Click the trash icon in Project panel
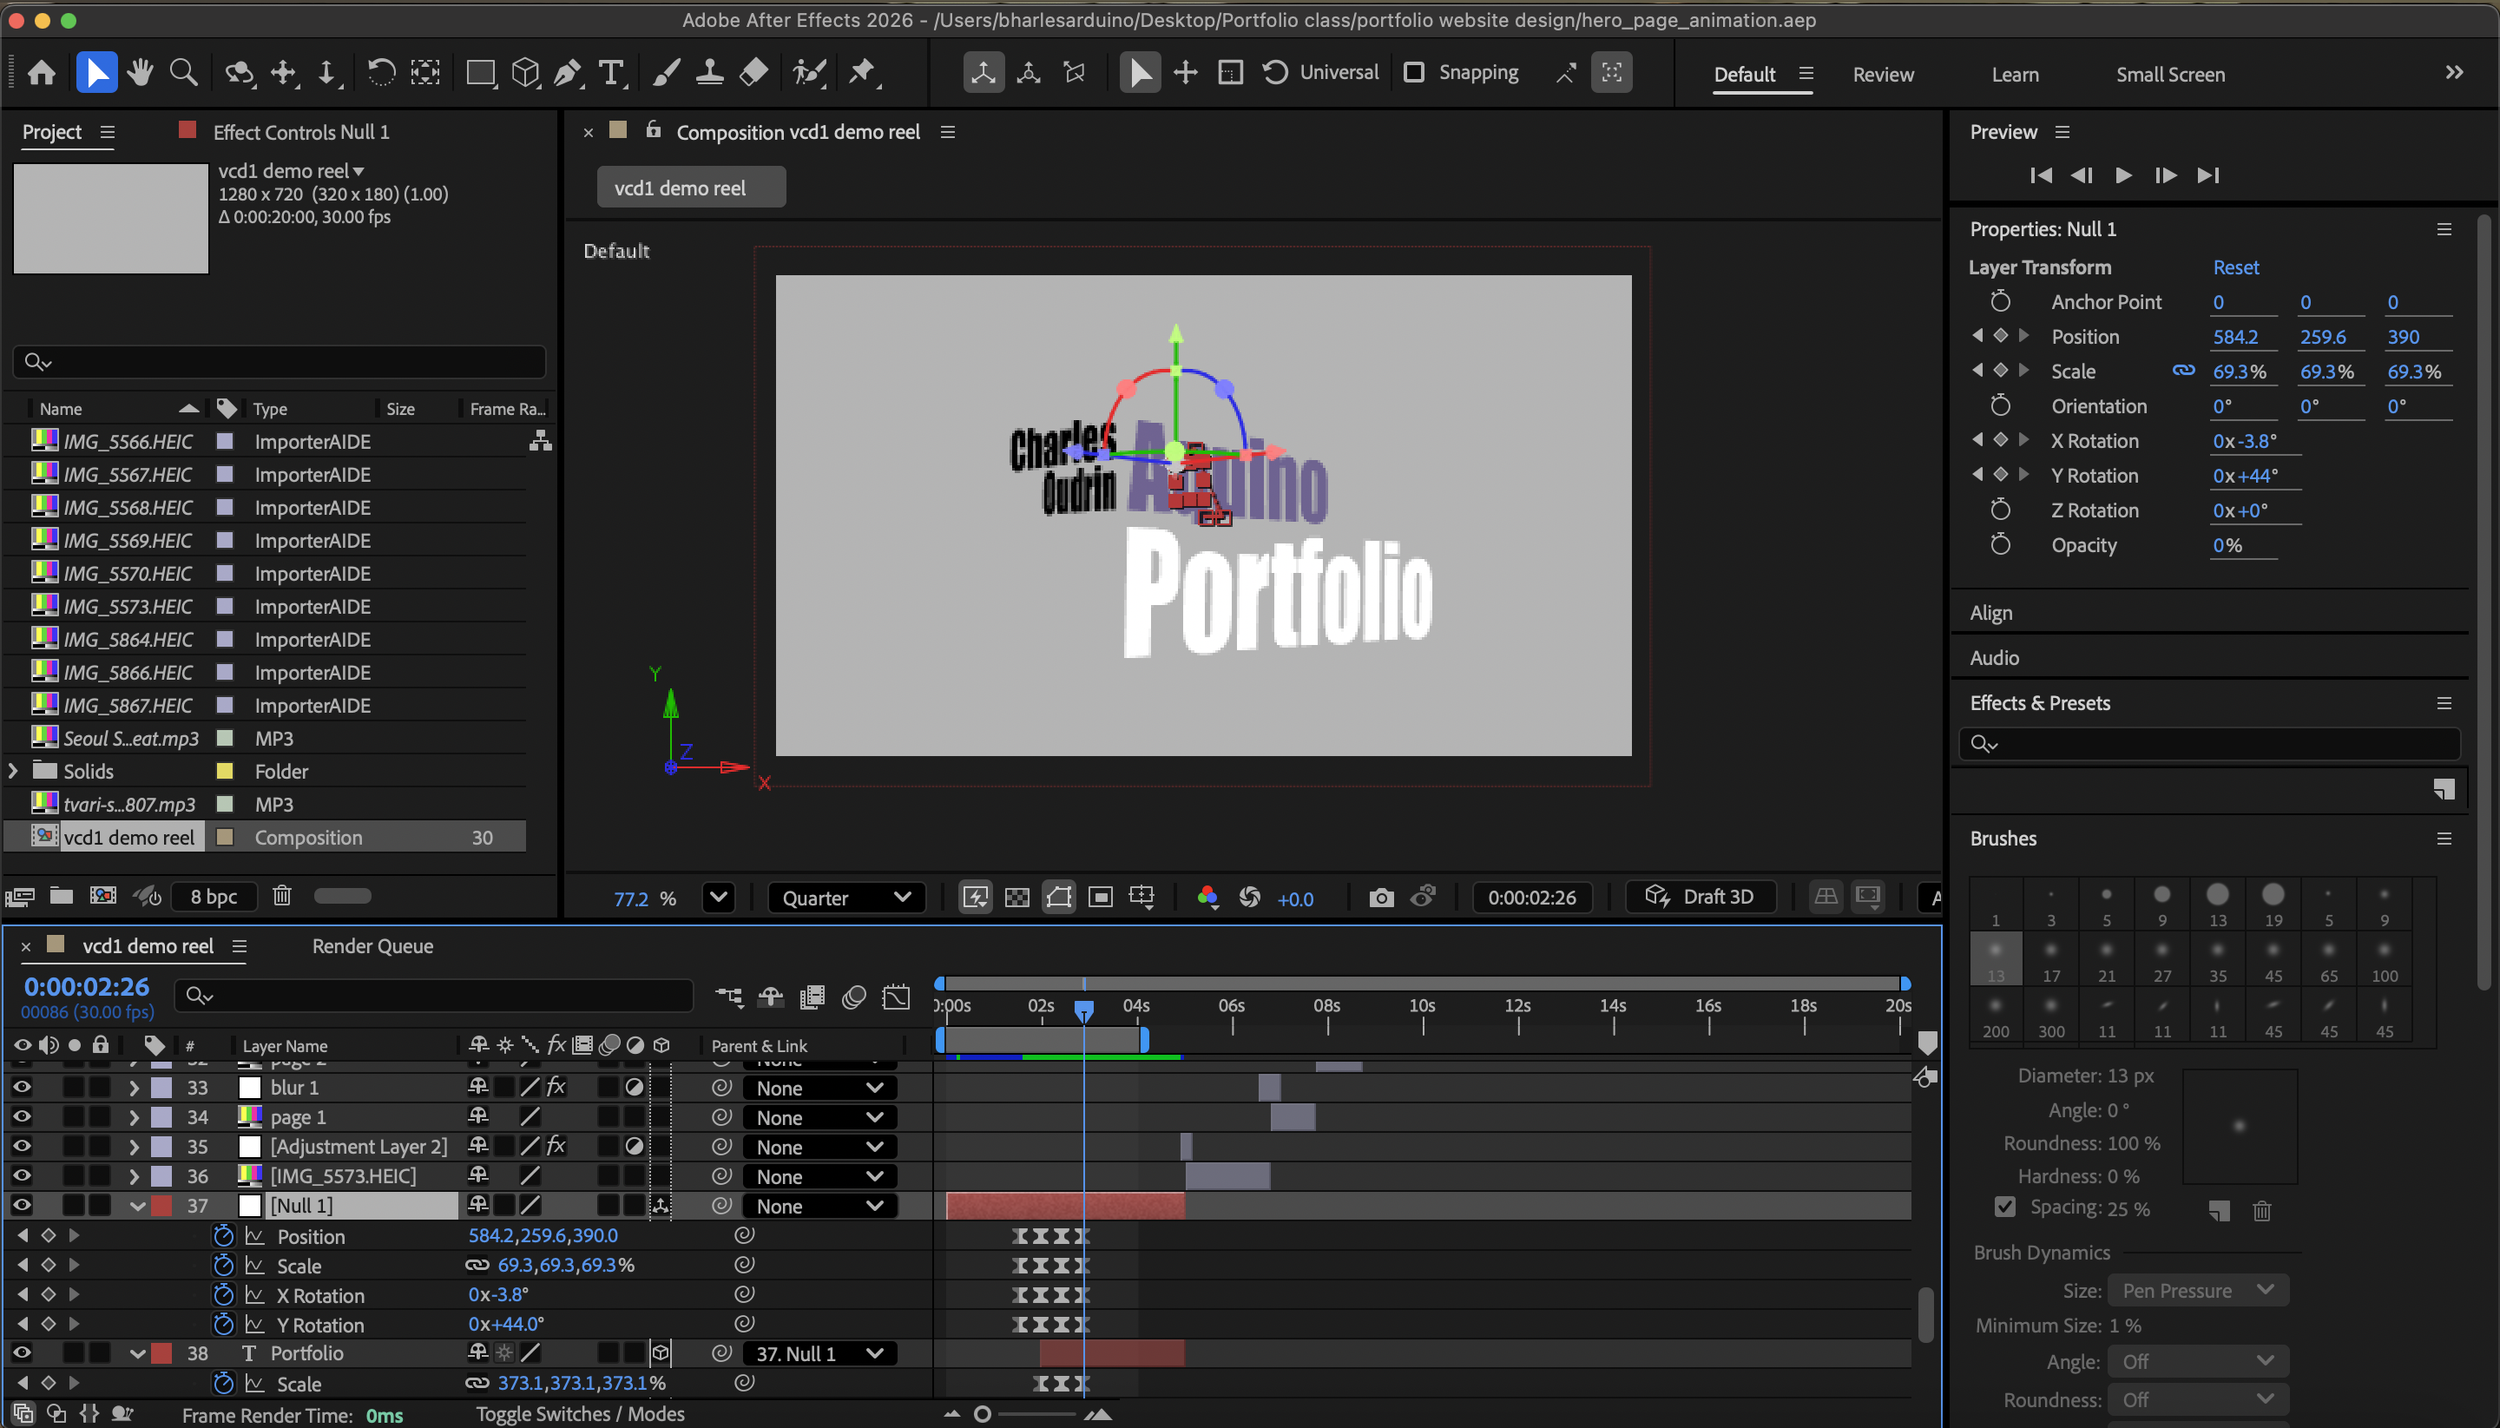This screenshot has height=1428, width=2500. click(x=282, y=896)
